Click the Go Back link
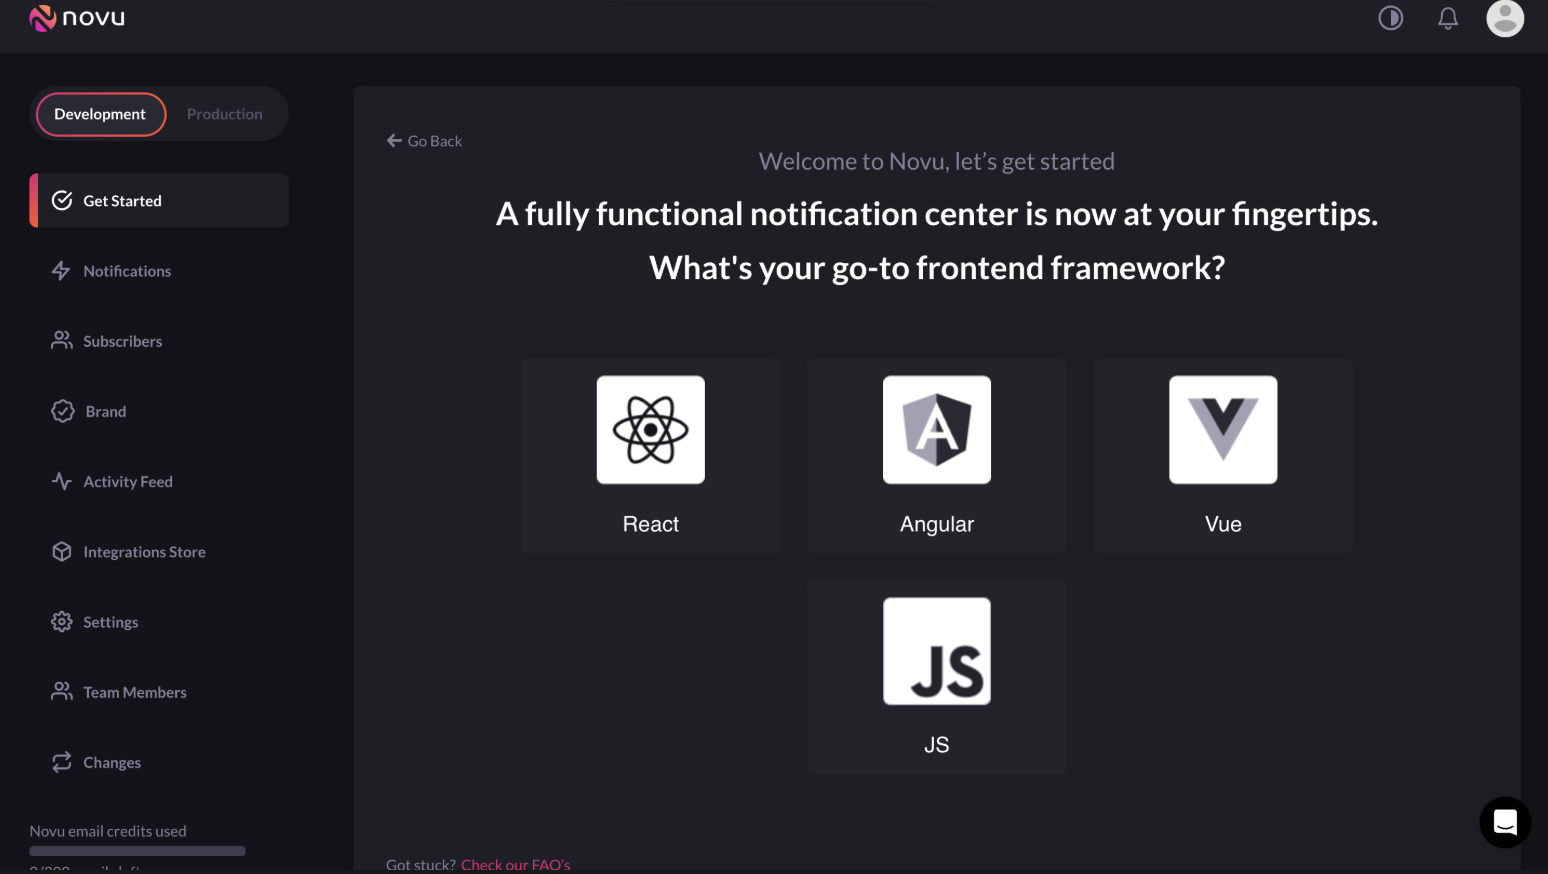The image size is (1548, 874). [x=424, y=140]
